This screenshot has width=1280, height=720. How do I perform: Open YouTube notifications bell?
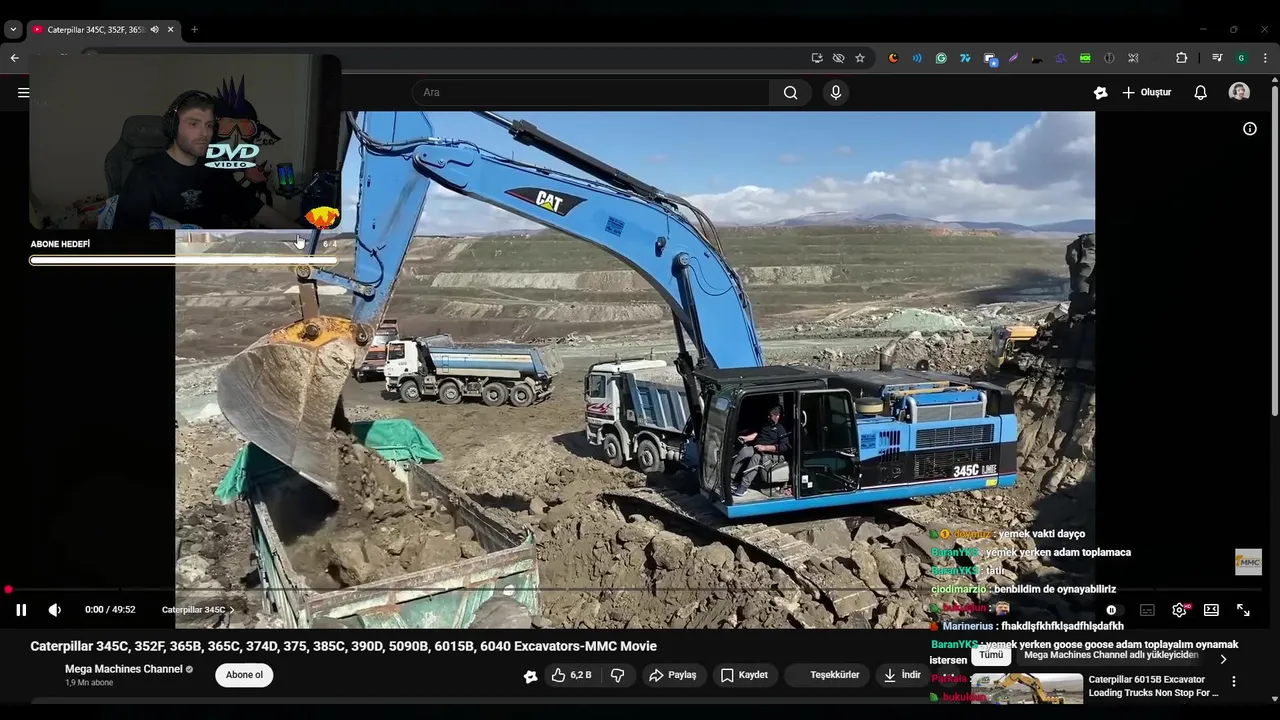tap(1200, 93)
